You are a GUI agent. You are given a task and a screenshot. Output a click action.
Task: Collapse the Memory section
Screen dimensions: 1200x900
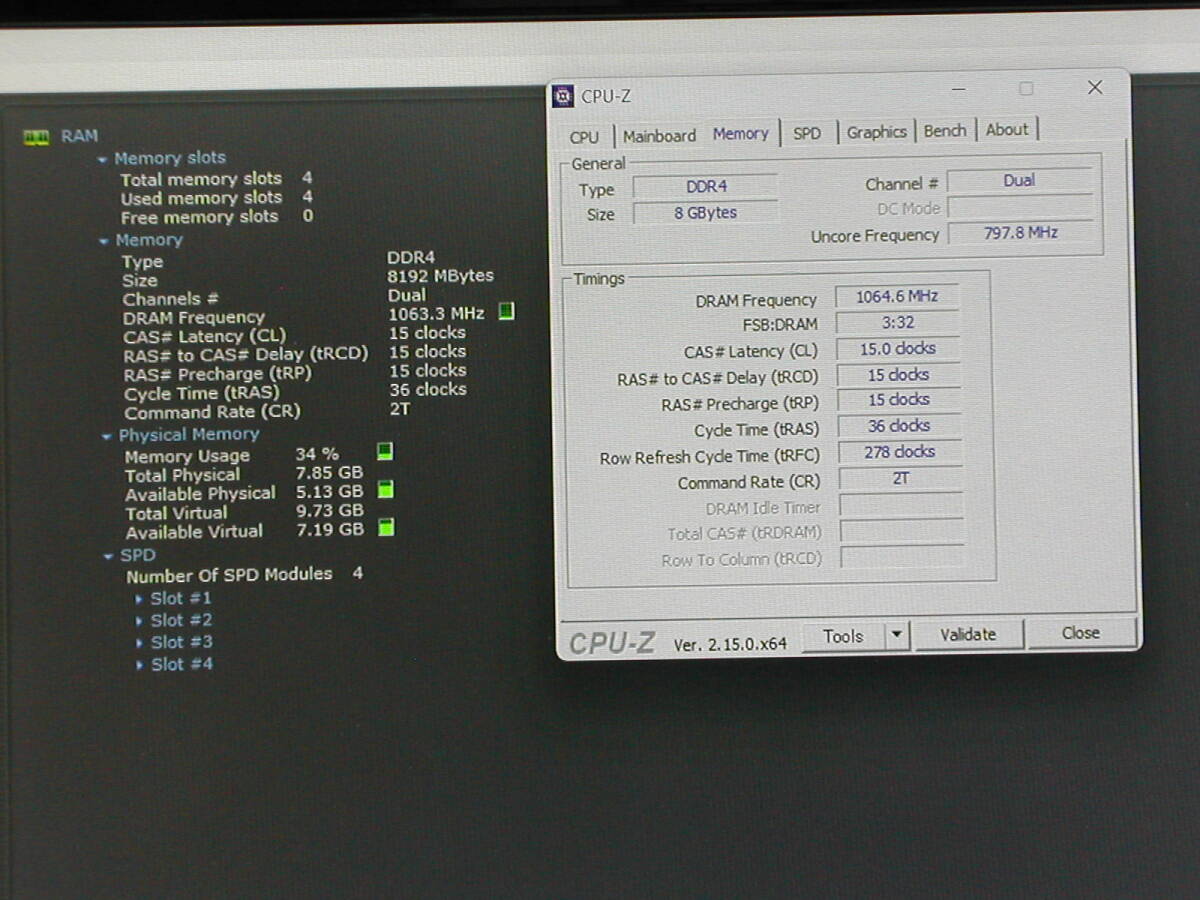(103, 241)
